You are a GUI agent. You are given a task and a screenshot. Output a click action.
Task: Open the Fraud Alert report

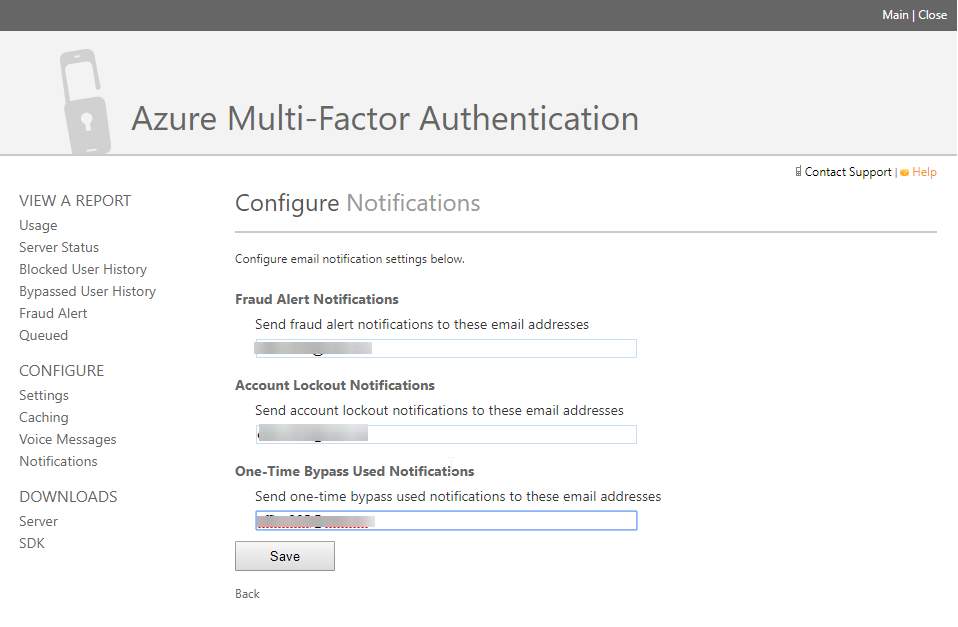53,313
